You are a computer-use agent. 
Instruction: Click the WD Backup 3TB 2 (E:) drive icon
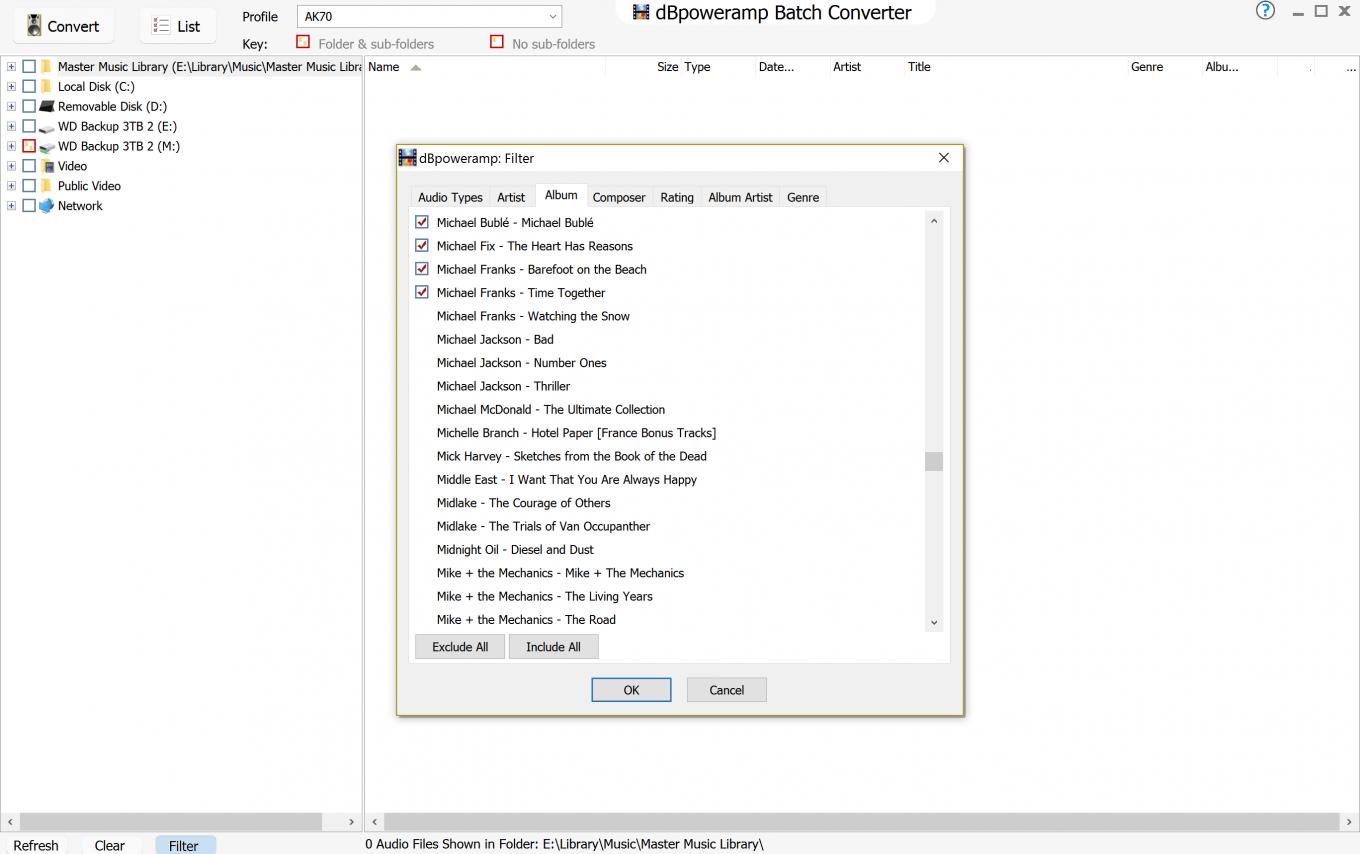pos(46,127)
